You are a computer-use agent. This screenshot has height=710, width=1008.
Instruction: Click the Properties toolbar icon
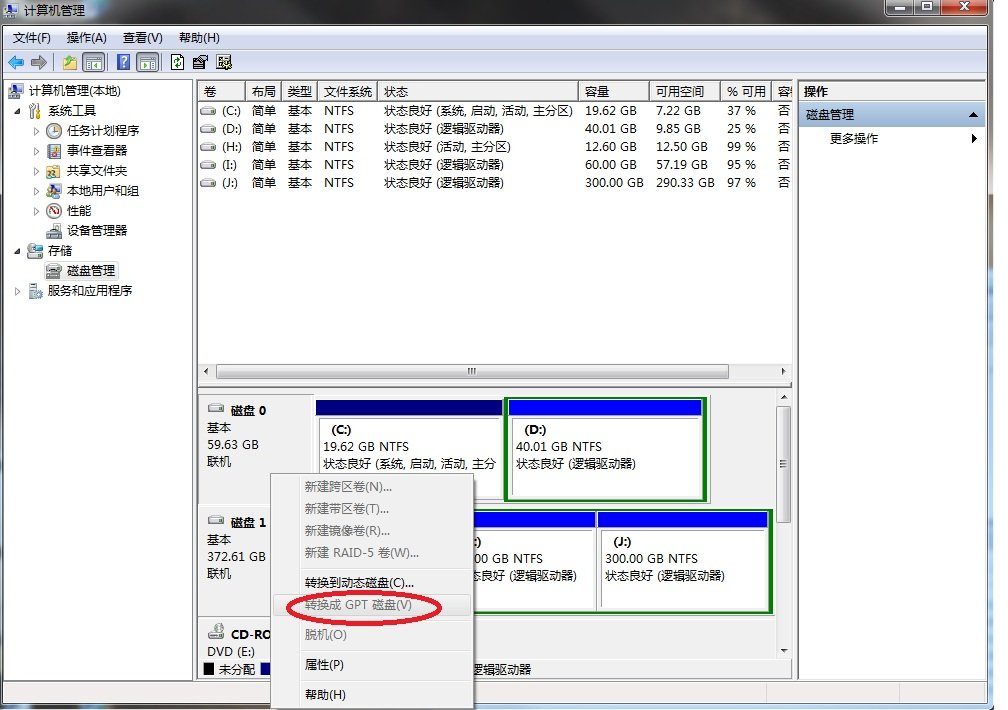[224, 61]
